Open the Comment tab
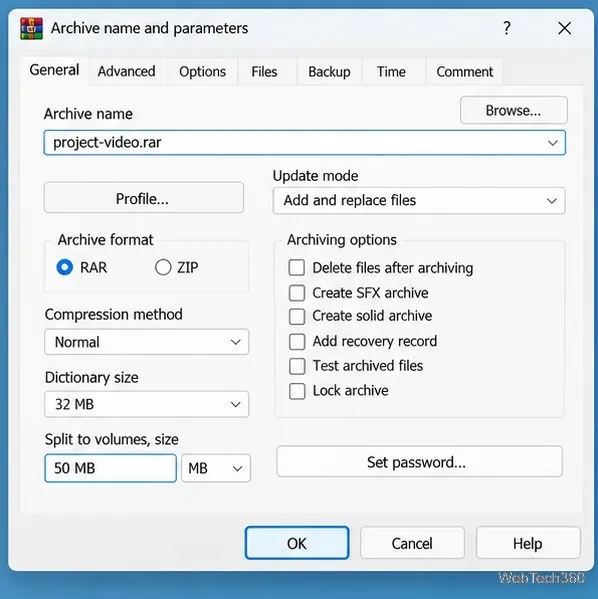 [465, 72]
